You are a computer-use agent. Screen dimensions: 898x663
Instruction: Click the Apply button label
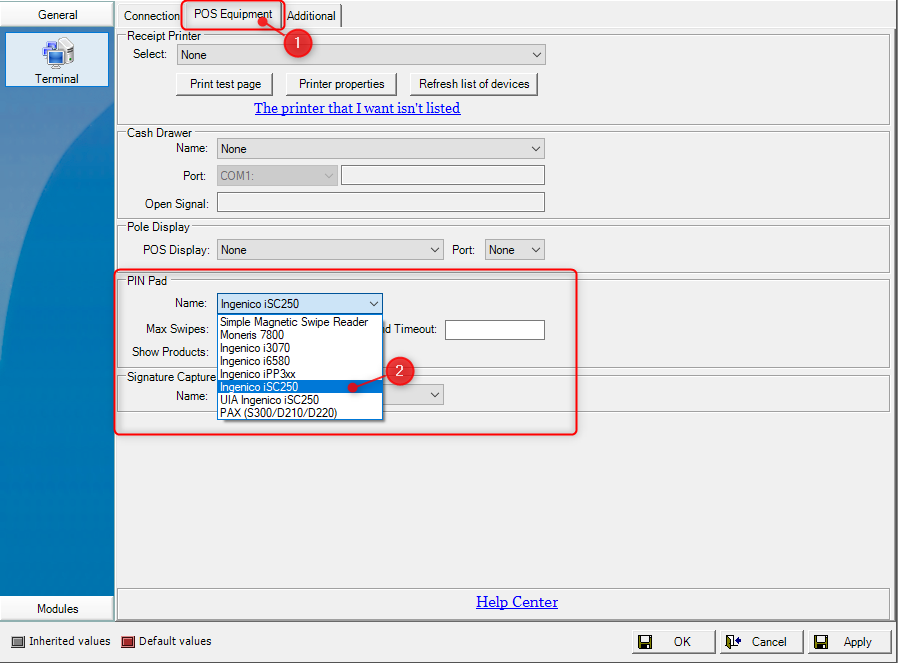[x=857, y=642]
